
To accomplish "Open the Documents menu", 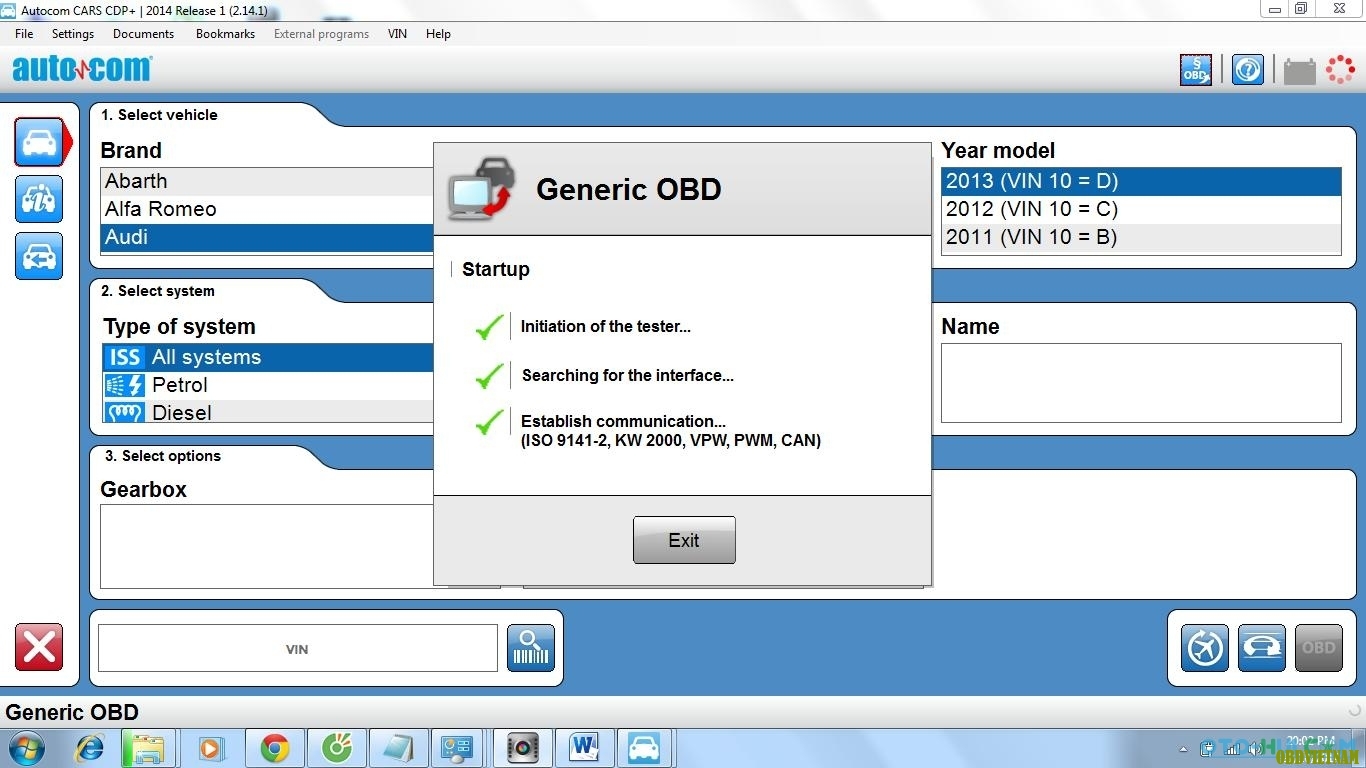I will point(143,33).
